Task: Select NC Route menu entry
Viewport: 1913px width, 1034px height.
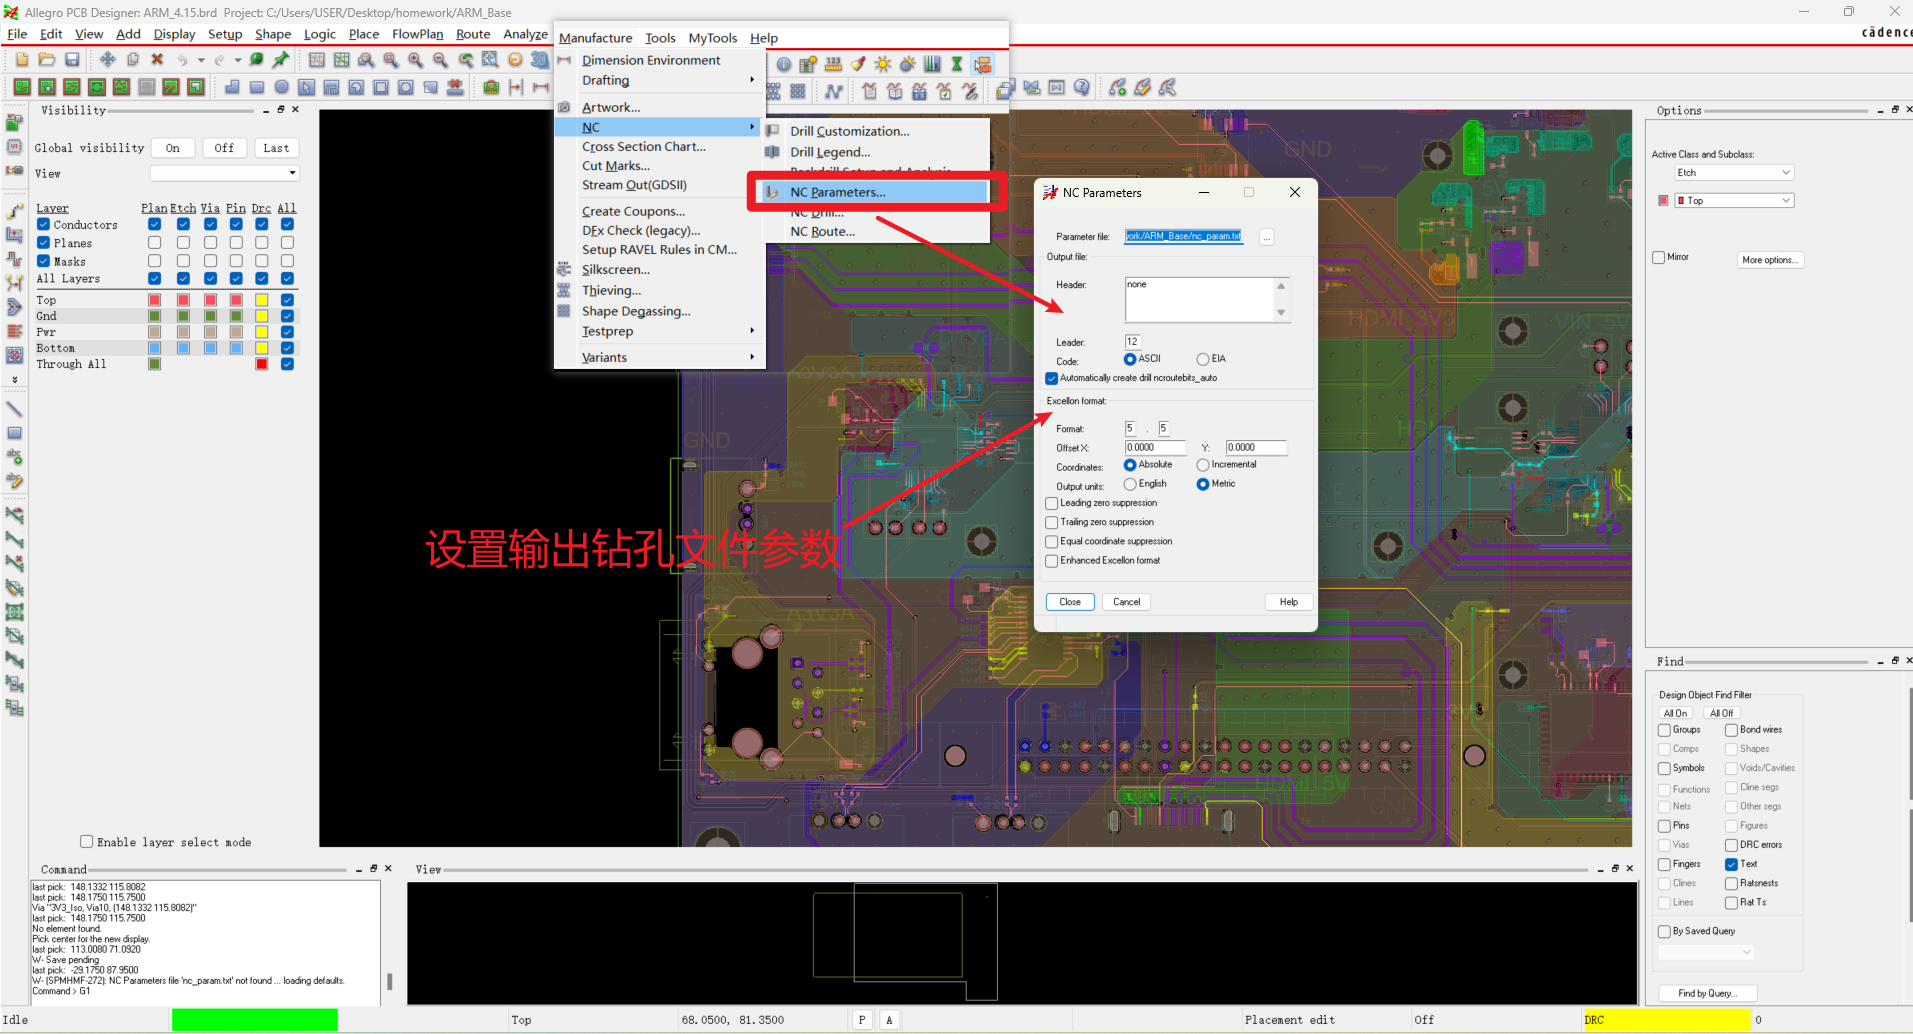Action: (x=822, y=231)
